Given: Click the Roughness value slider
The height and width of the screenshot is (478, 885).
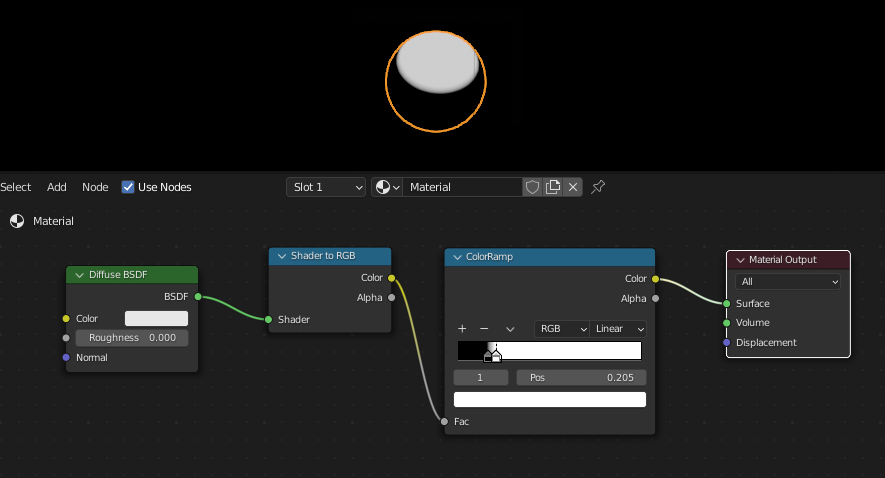Looking at the screenshot, I should pyautogui.click(x=132, y=338).
